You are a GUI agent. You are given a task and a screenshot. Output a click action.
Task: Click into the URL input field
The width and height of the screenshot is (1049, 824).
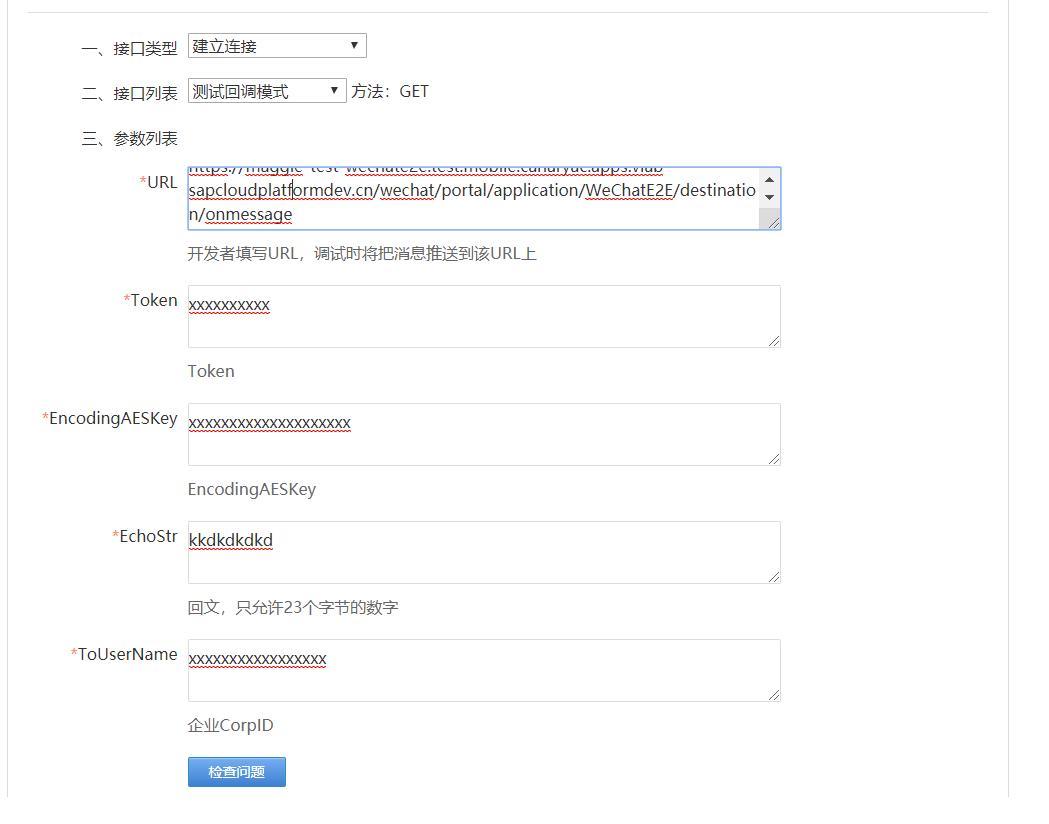[x=450, y=195]
